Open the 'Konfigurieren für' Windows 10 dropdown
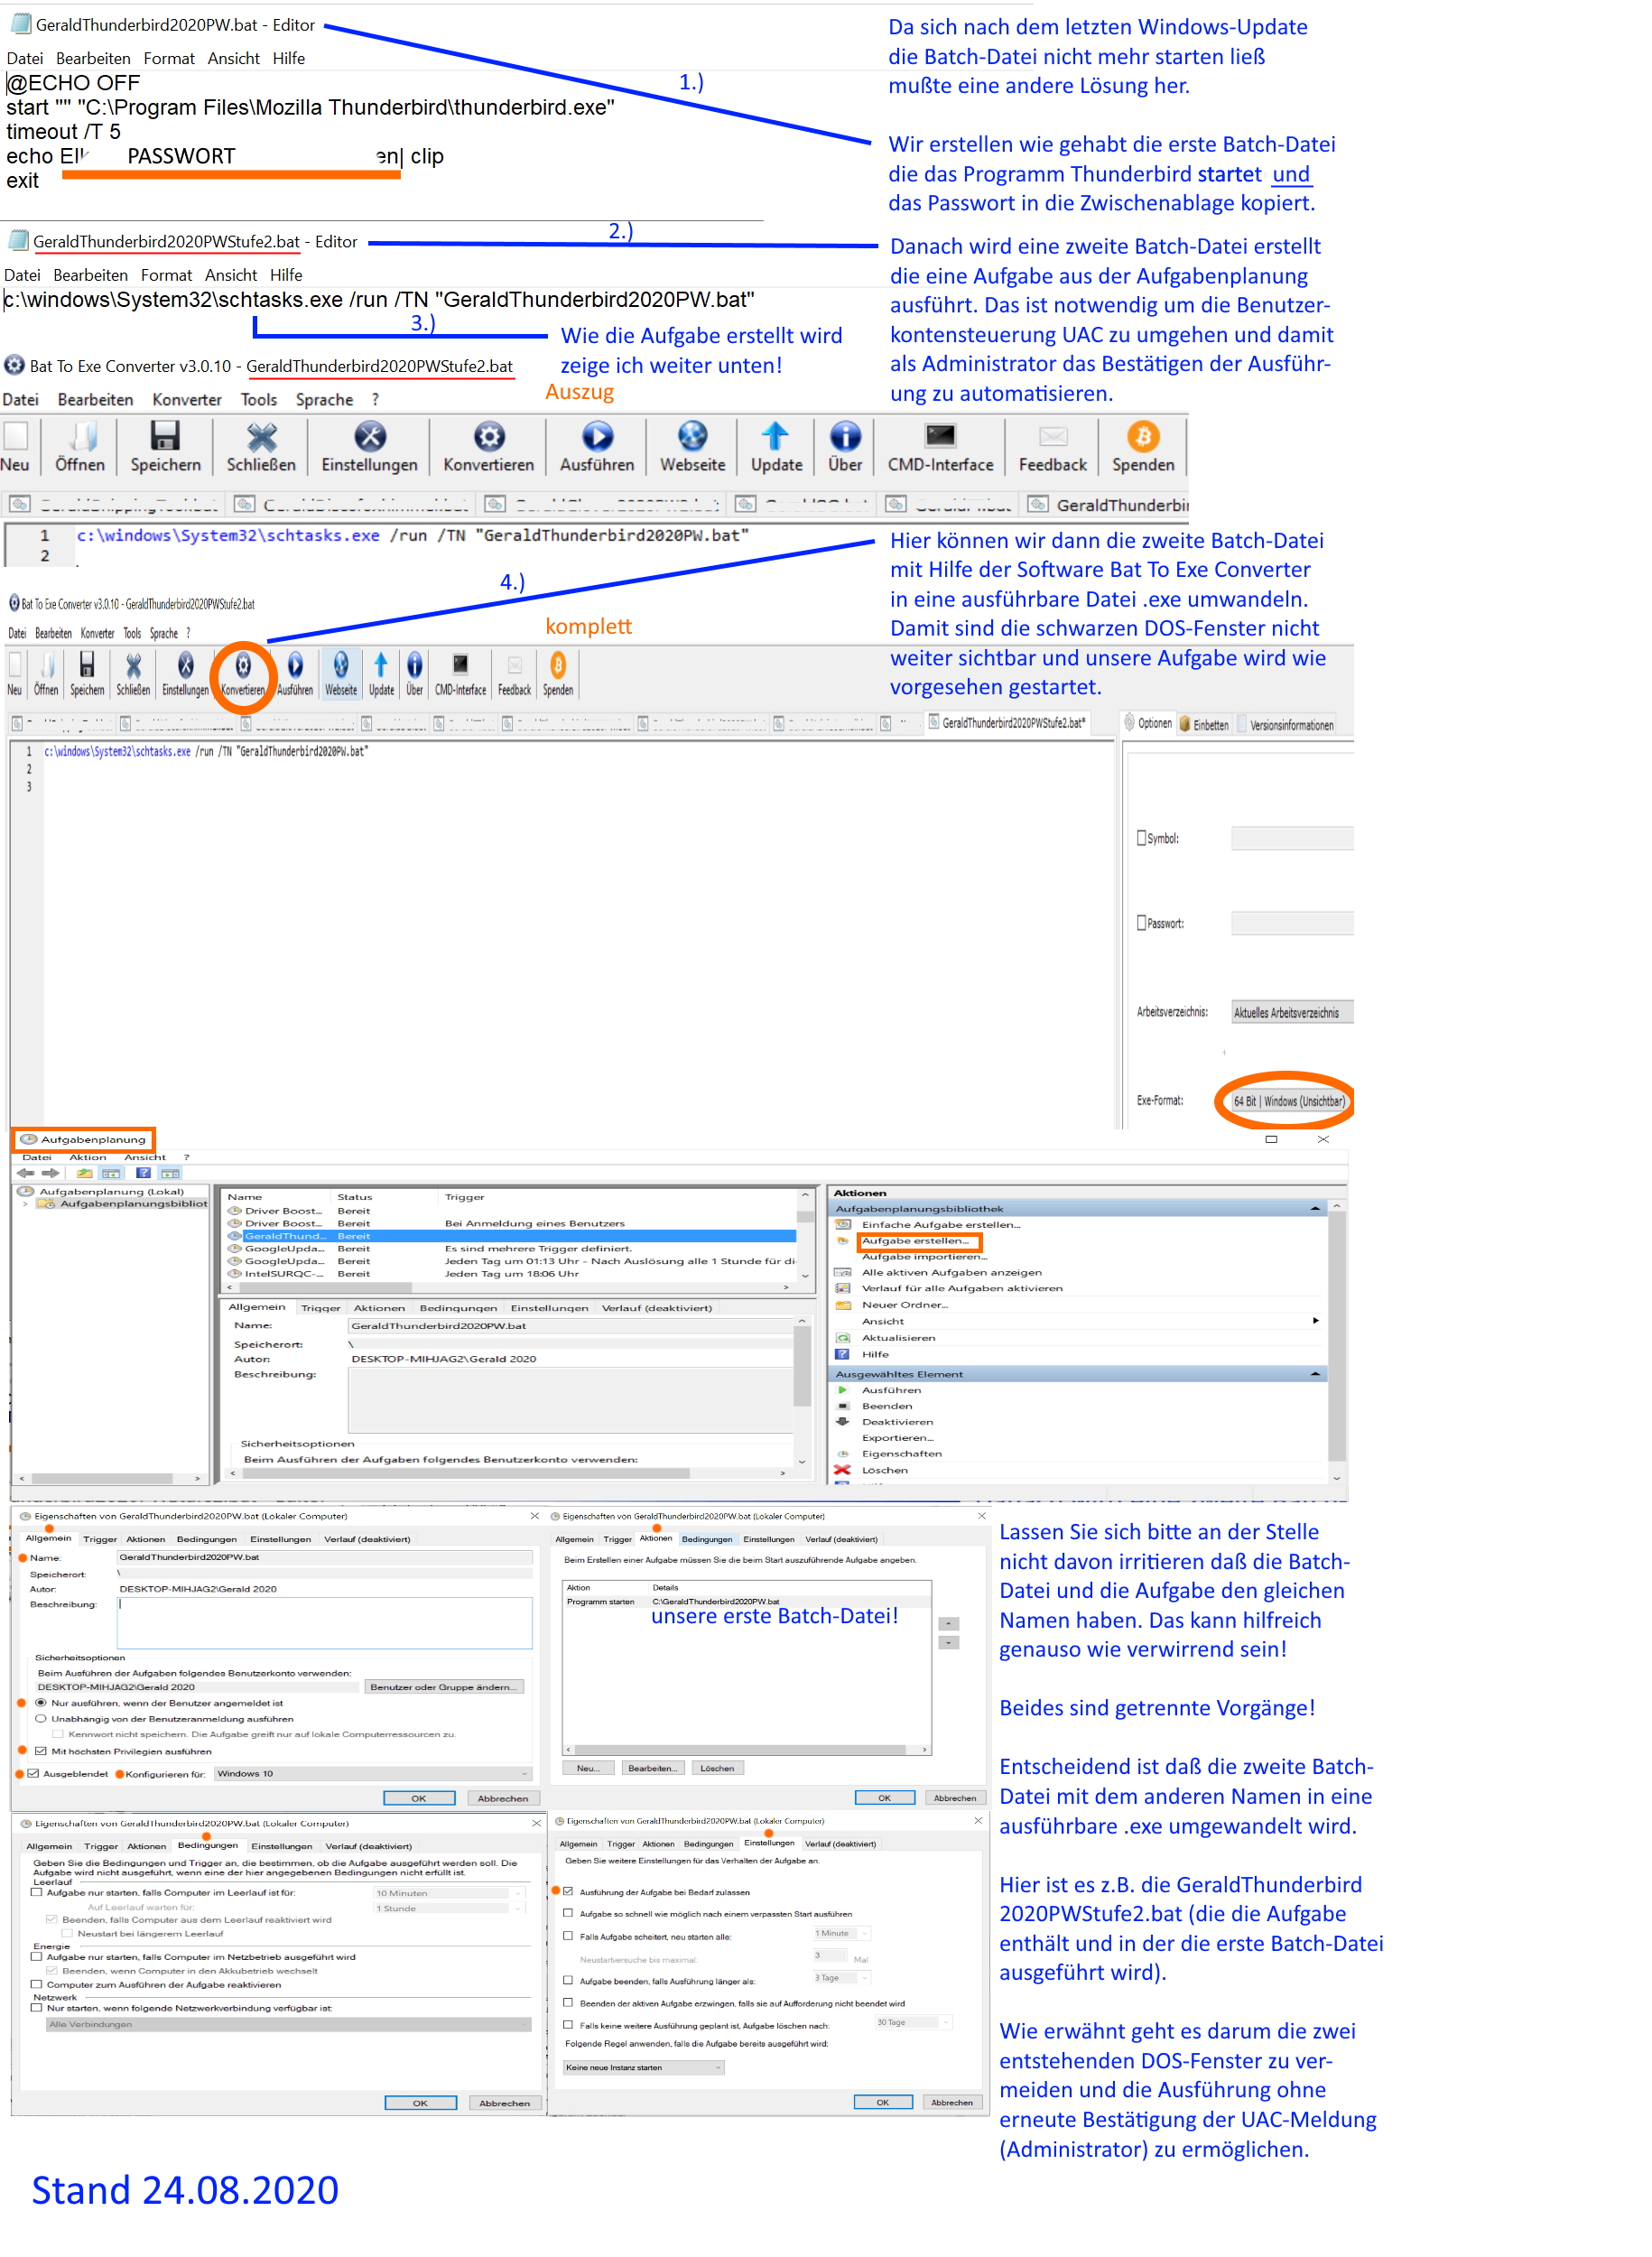Screen dimensions: 1652x2257 (x=372, y=1773)
